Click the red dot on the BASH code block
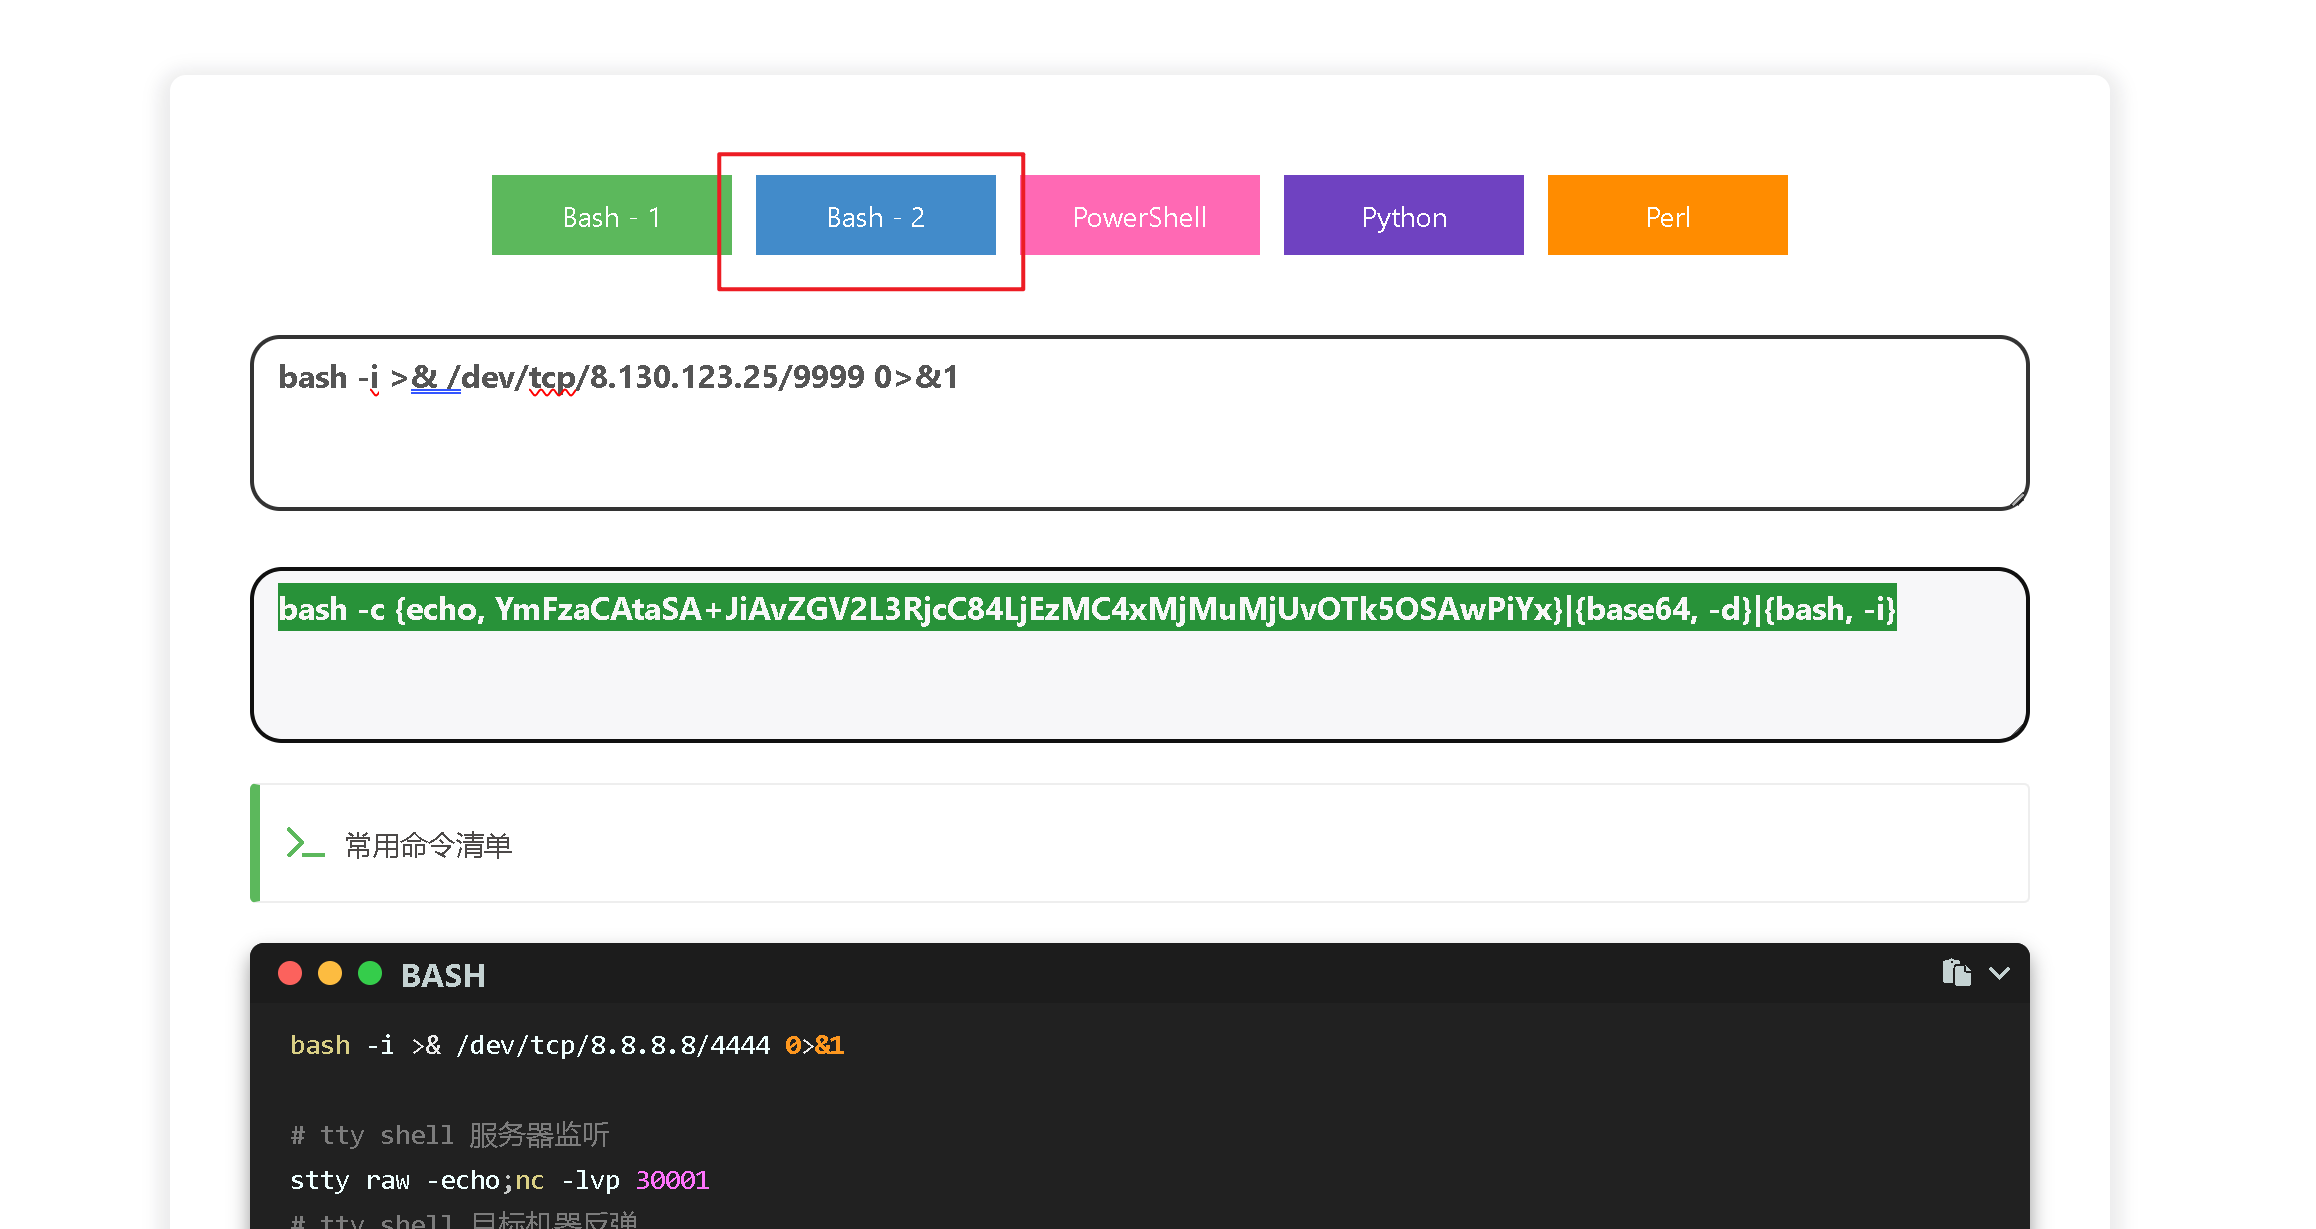Screen dimensions: 2316x1229 click(x=290, y=973)
